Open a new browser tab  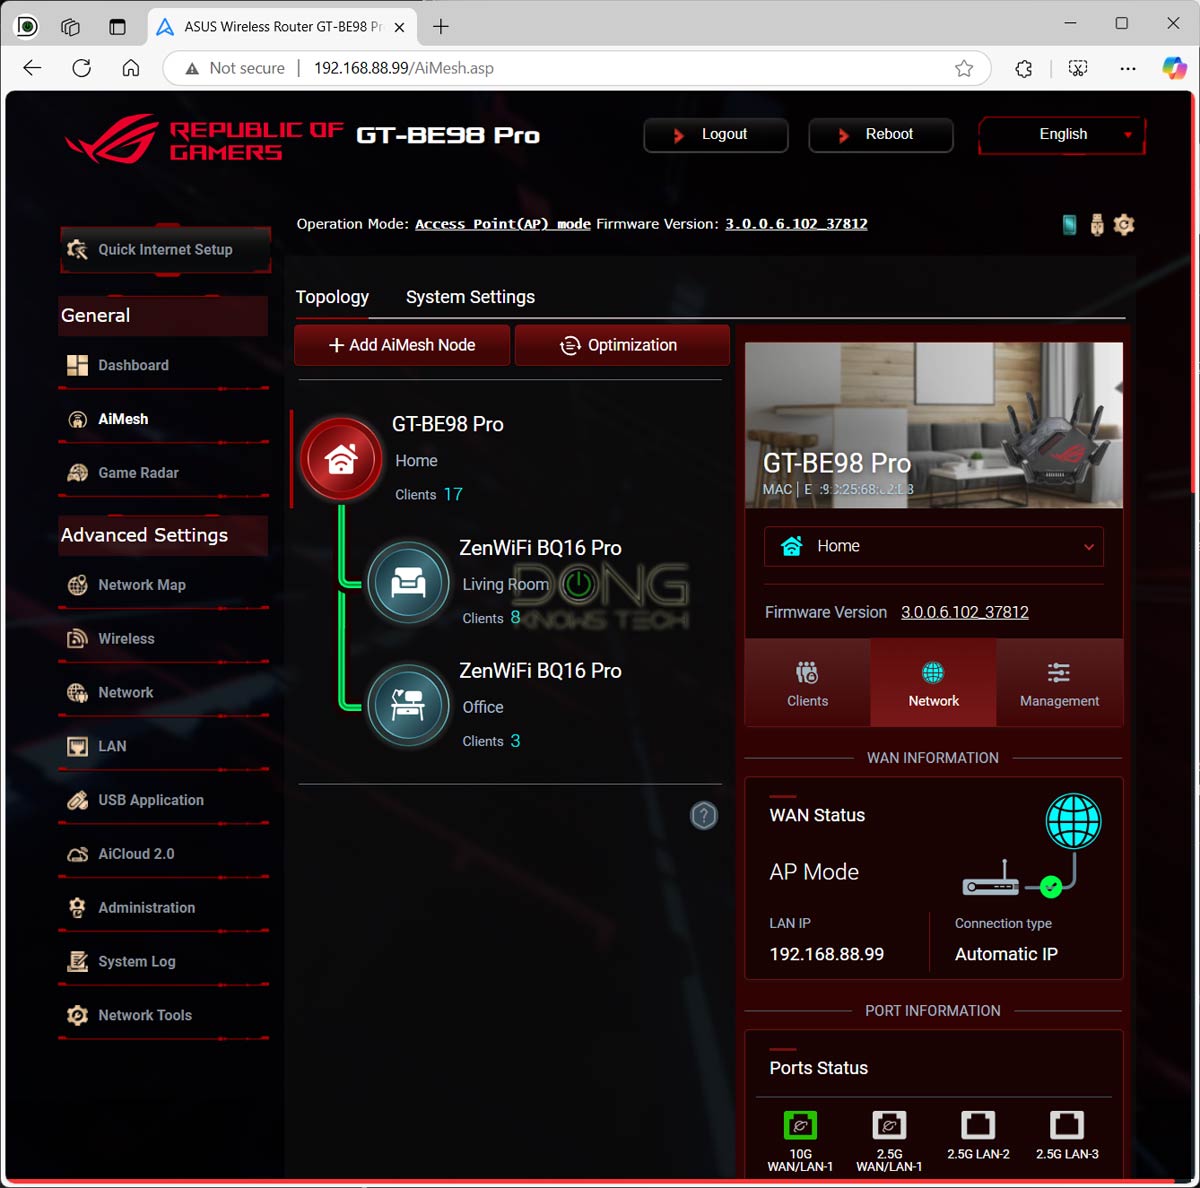[441, 27]
